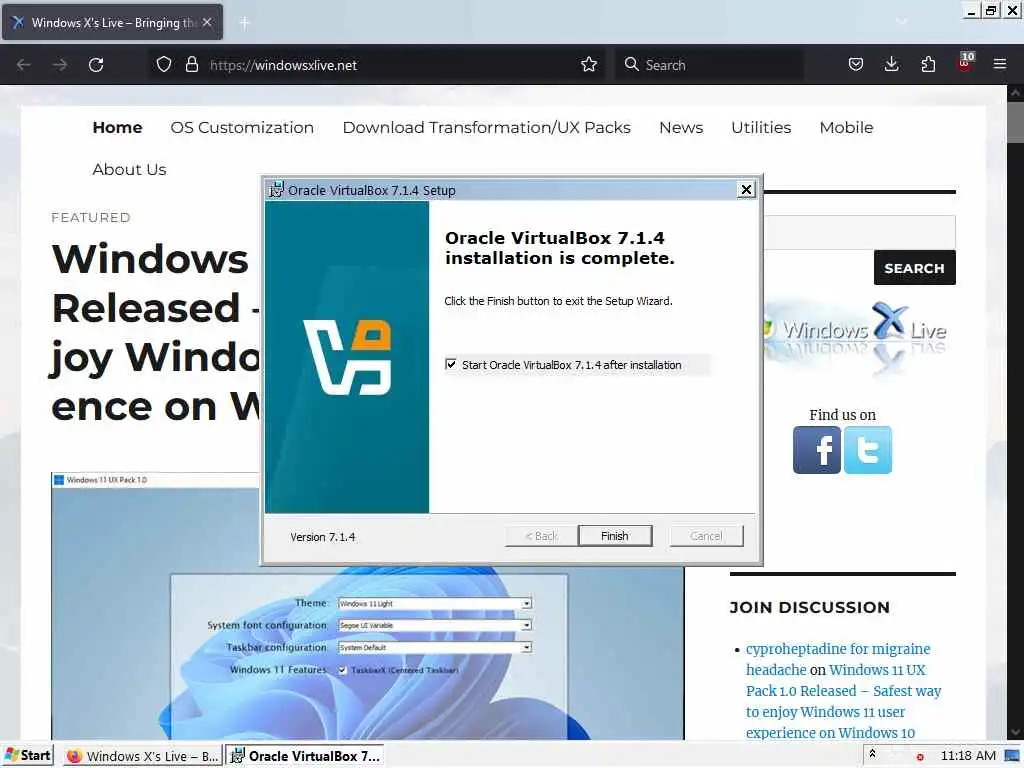Click the website sidebar search field
Viewport: 1024px width, 768px height.
(x=859, y=232)
